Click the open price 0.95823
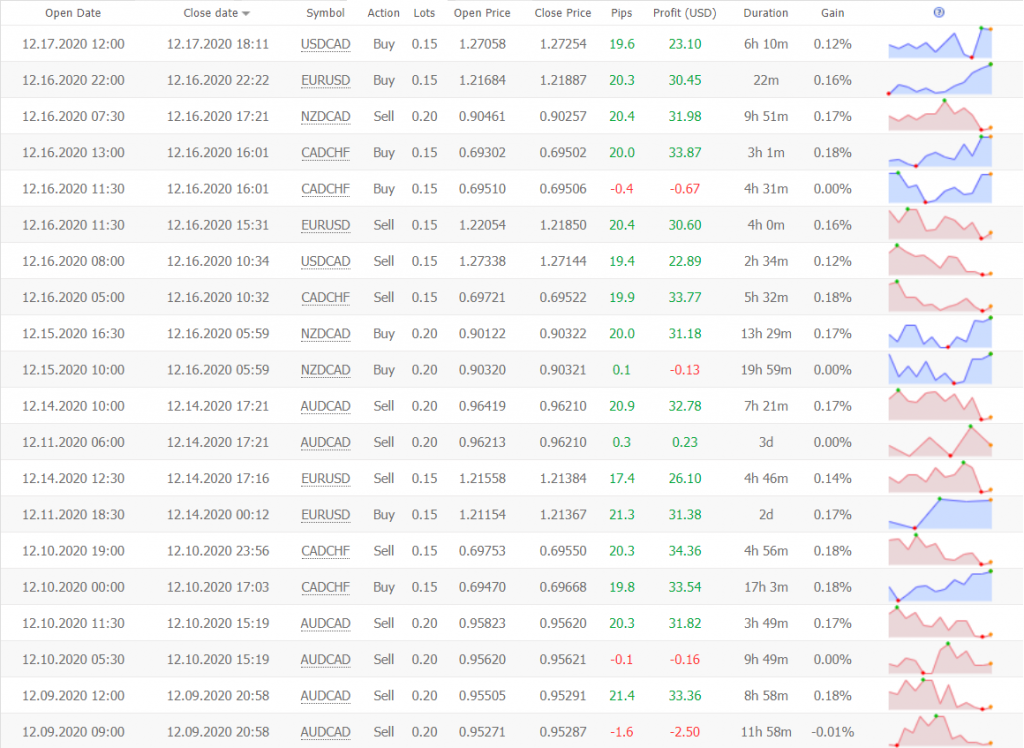 [482, 624]
